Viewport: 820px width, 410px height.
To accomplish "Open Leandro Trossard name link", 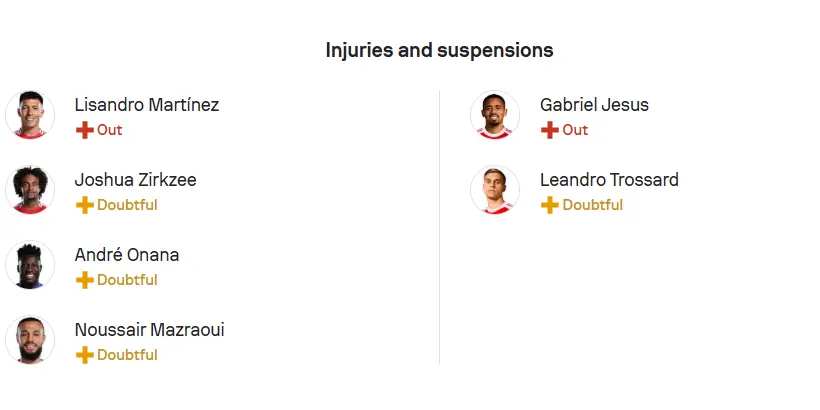I will point(609,180).
